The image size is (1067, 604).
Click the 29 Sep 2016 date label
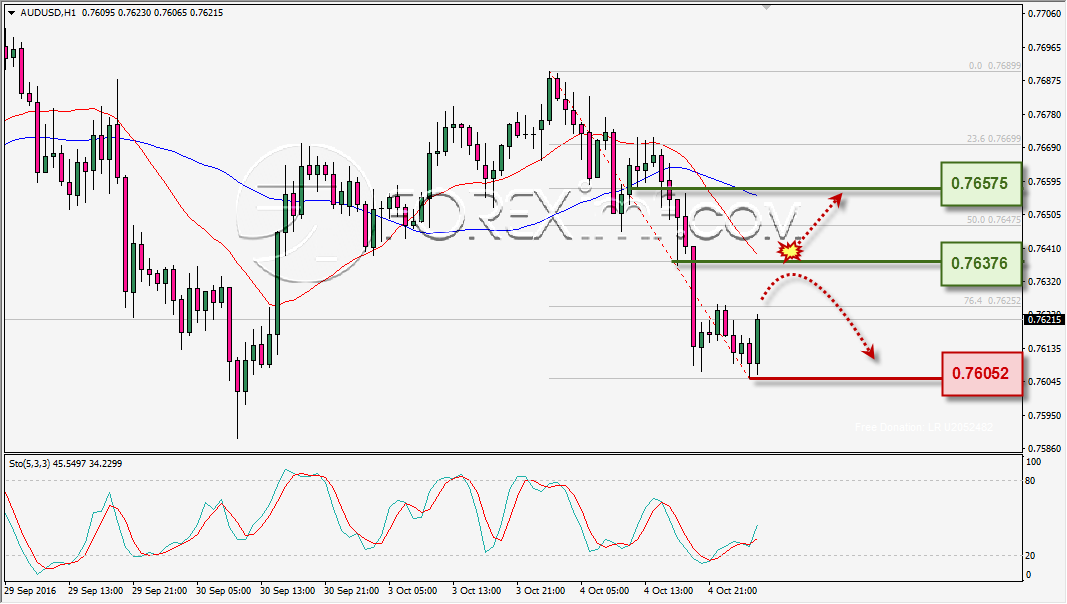(x=31, y=590)
